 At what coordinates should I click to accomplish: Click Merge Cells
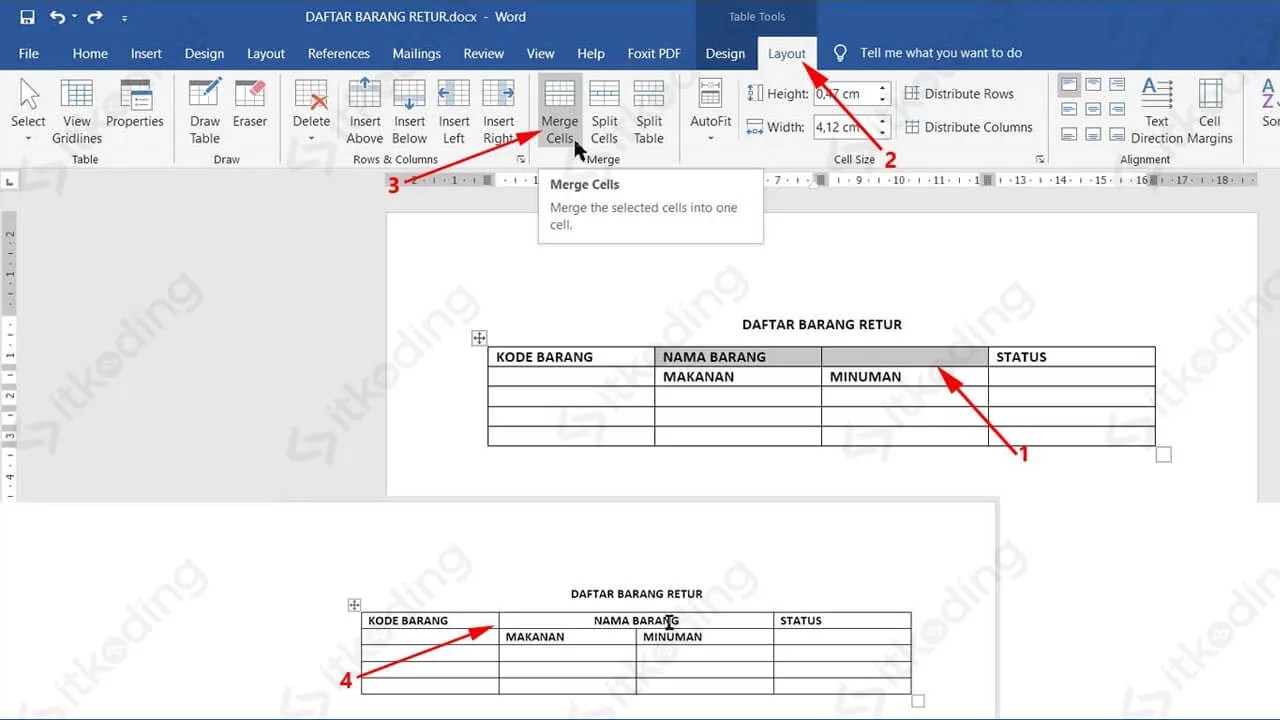coord(560,112)
